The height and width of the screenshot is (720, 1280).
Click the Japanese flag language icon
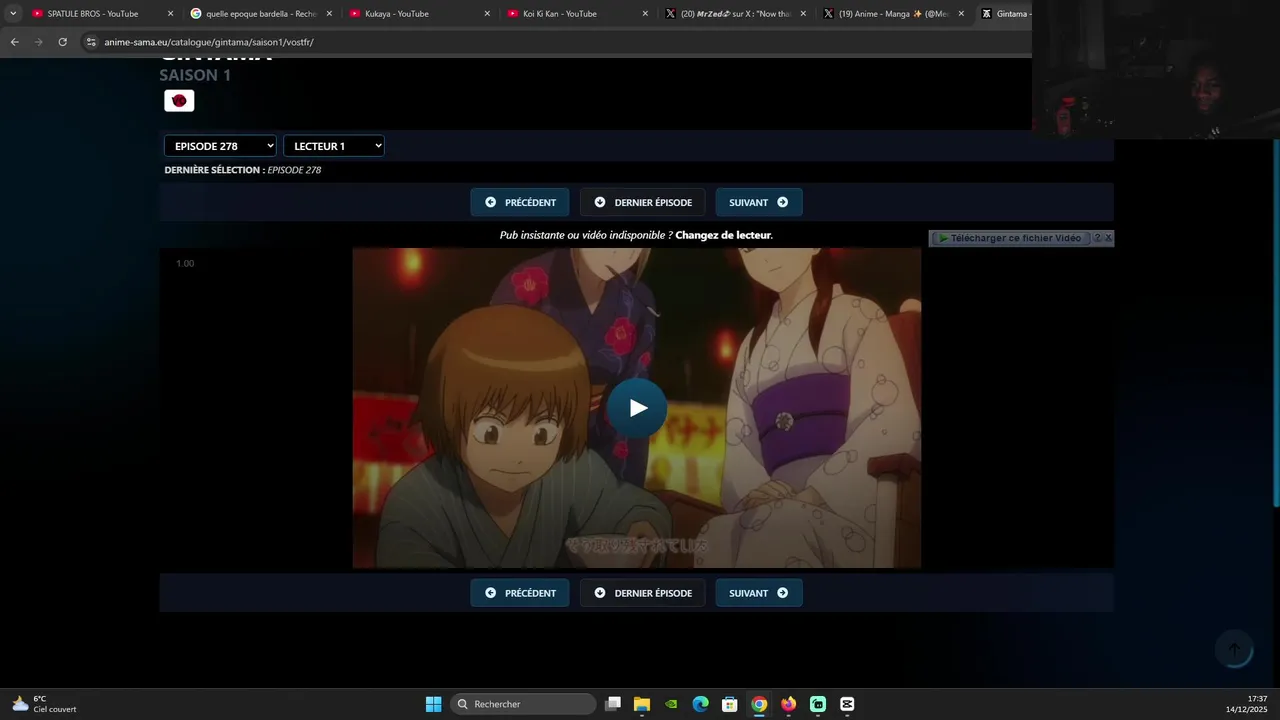tap(179, 100)
